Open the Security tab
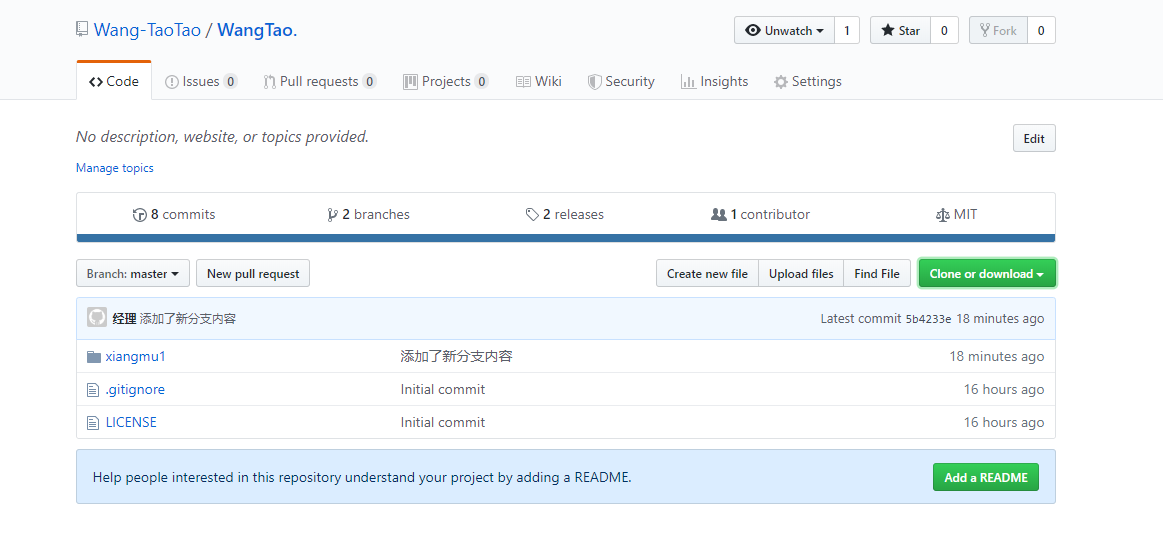This screenshot has width=1163, height=550. tap(622, 82)
